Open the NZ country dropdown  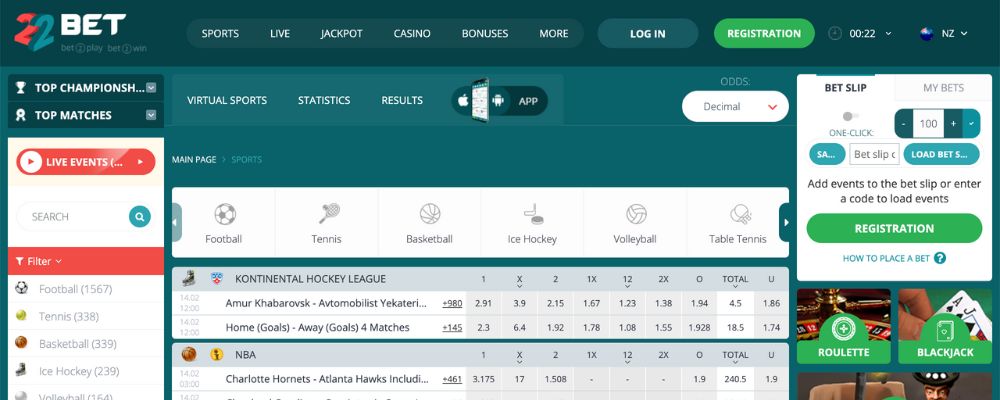(x=964, y=34)
